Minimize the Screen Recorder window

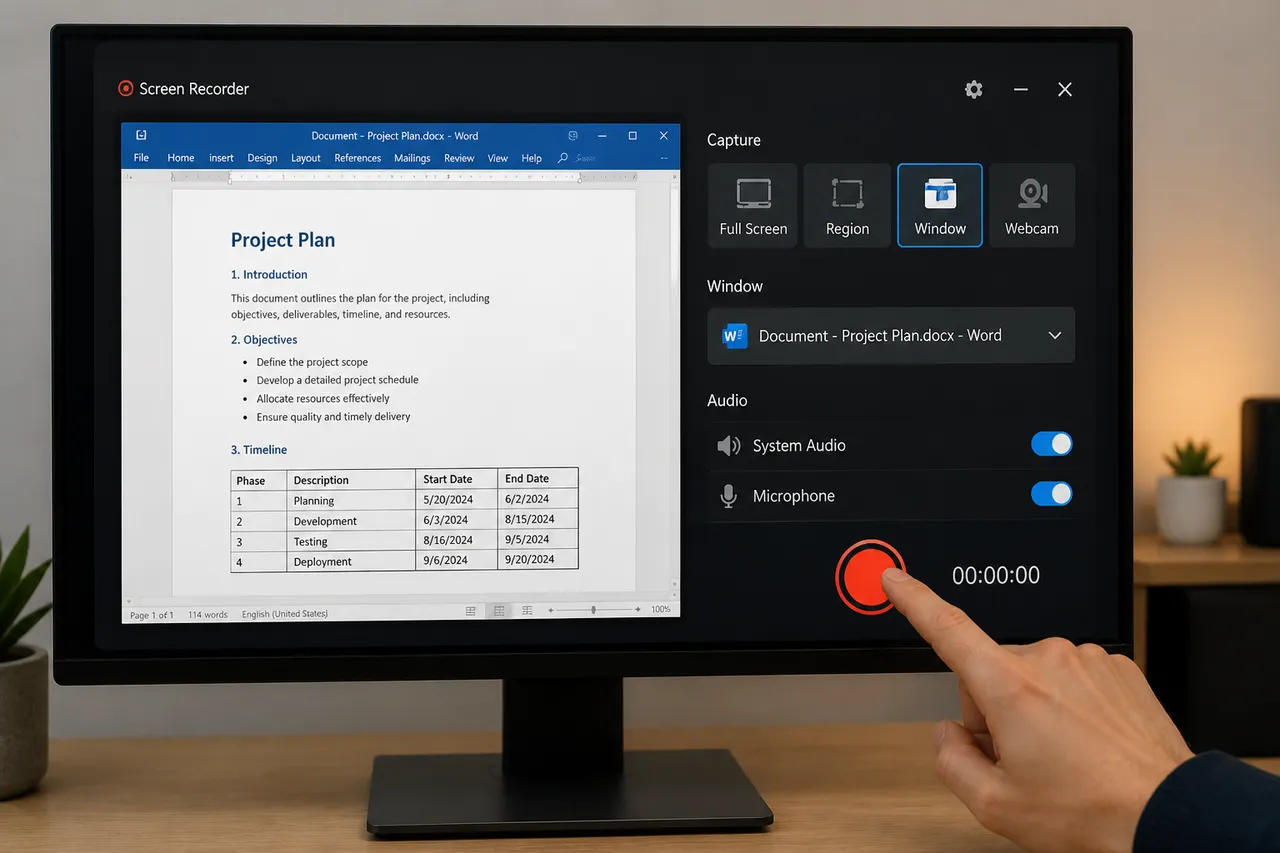[1021, 90]
